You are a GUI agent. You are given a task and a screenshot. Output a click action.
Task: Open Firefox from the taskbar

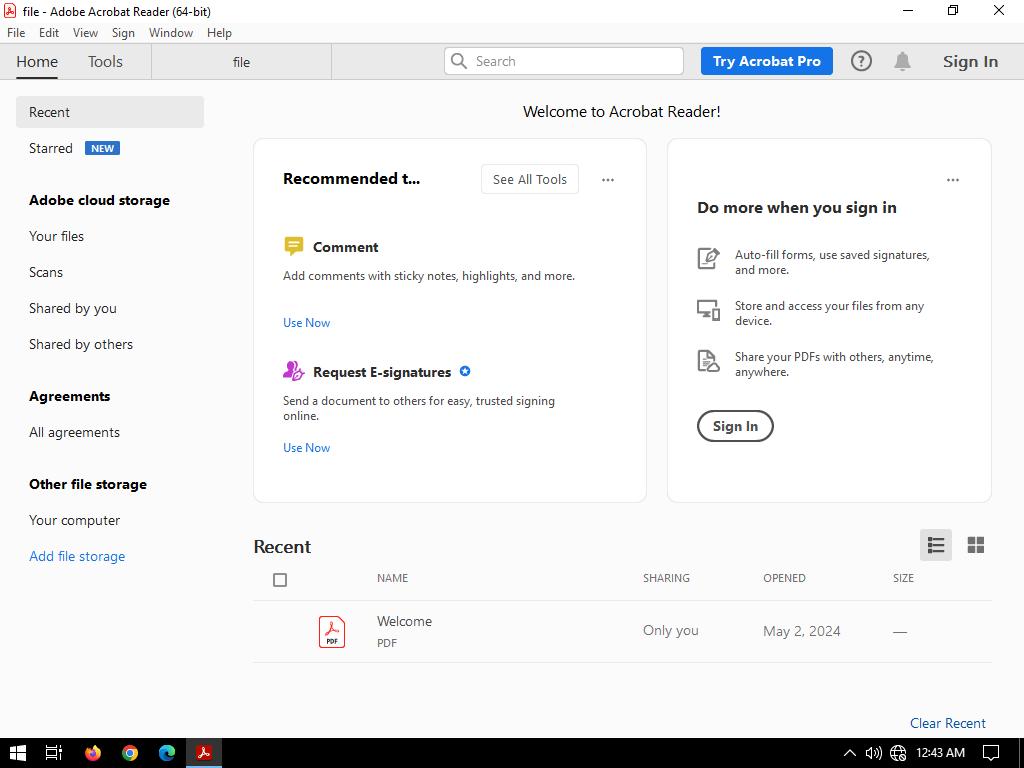(x=93, y=753)
